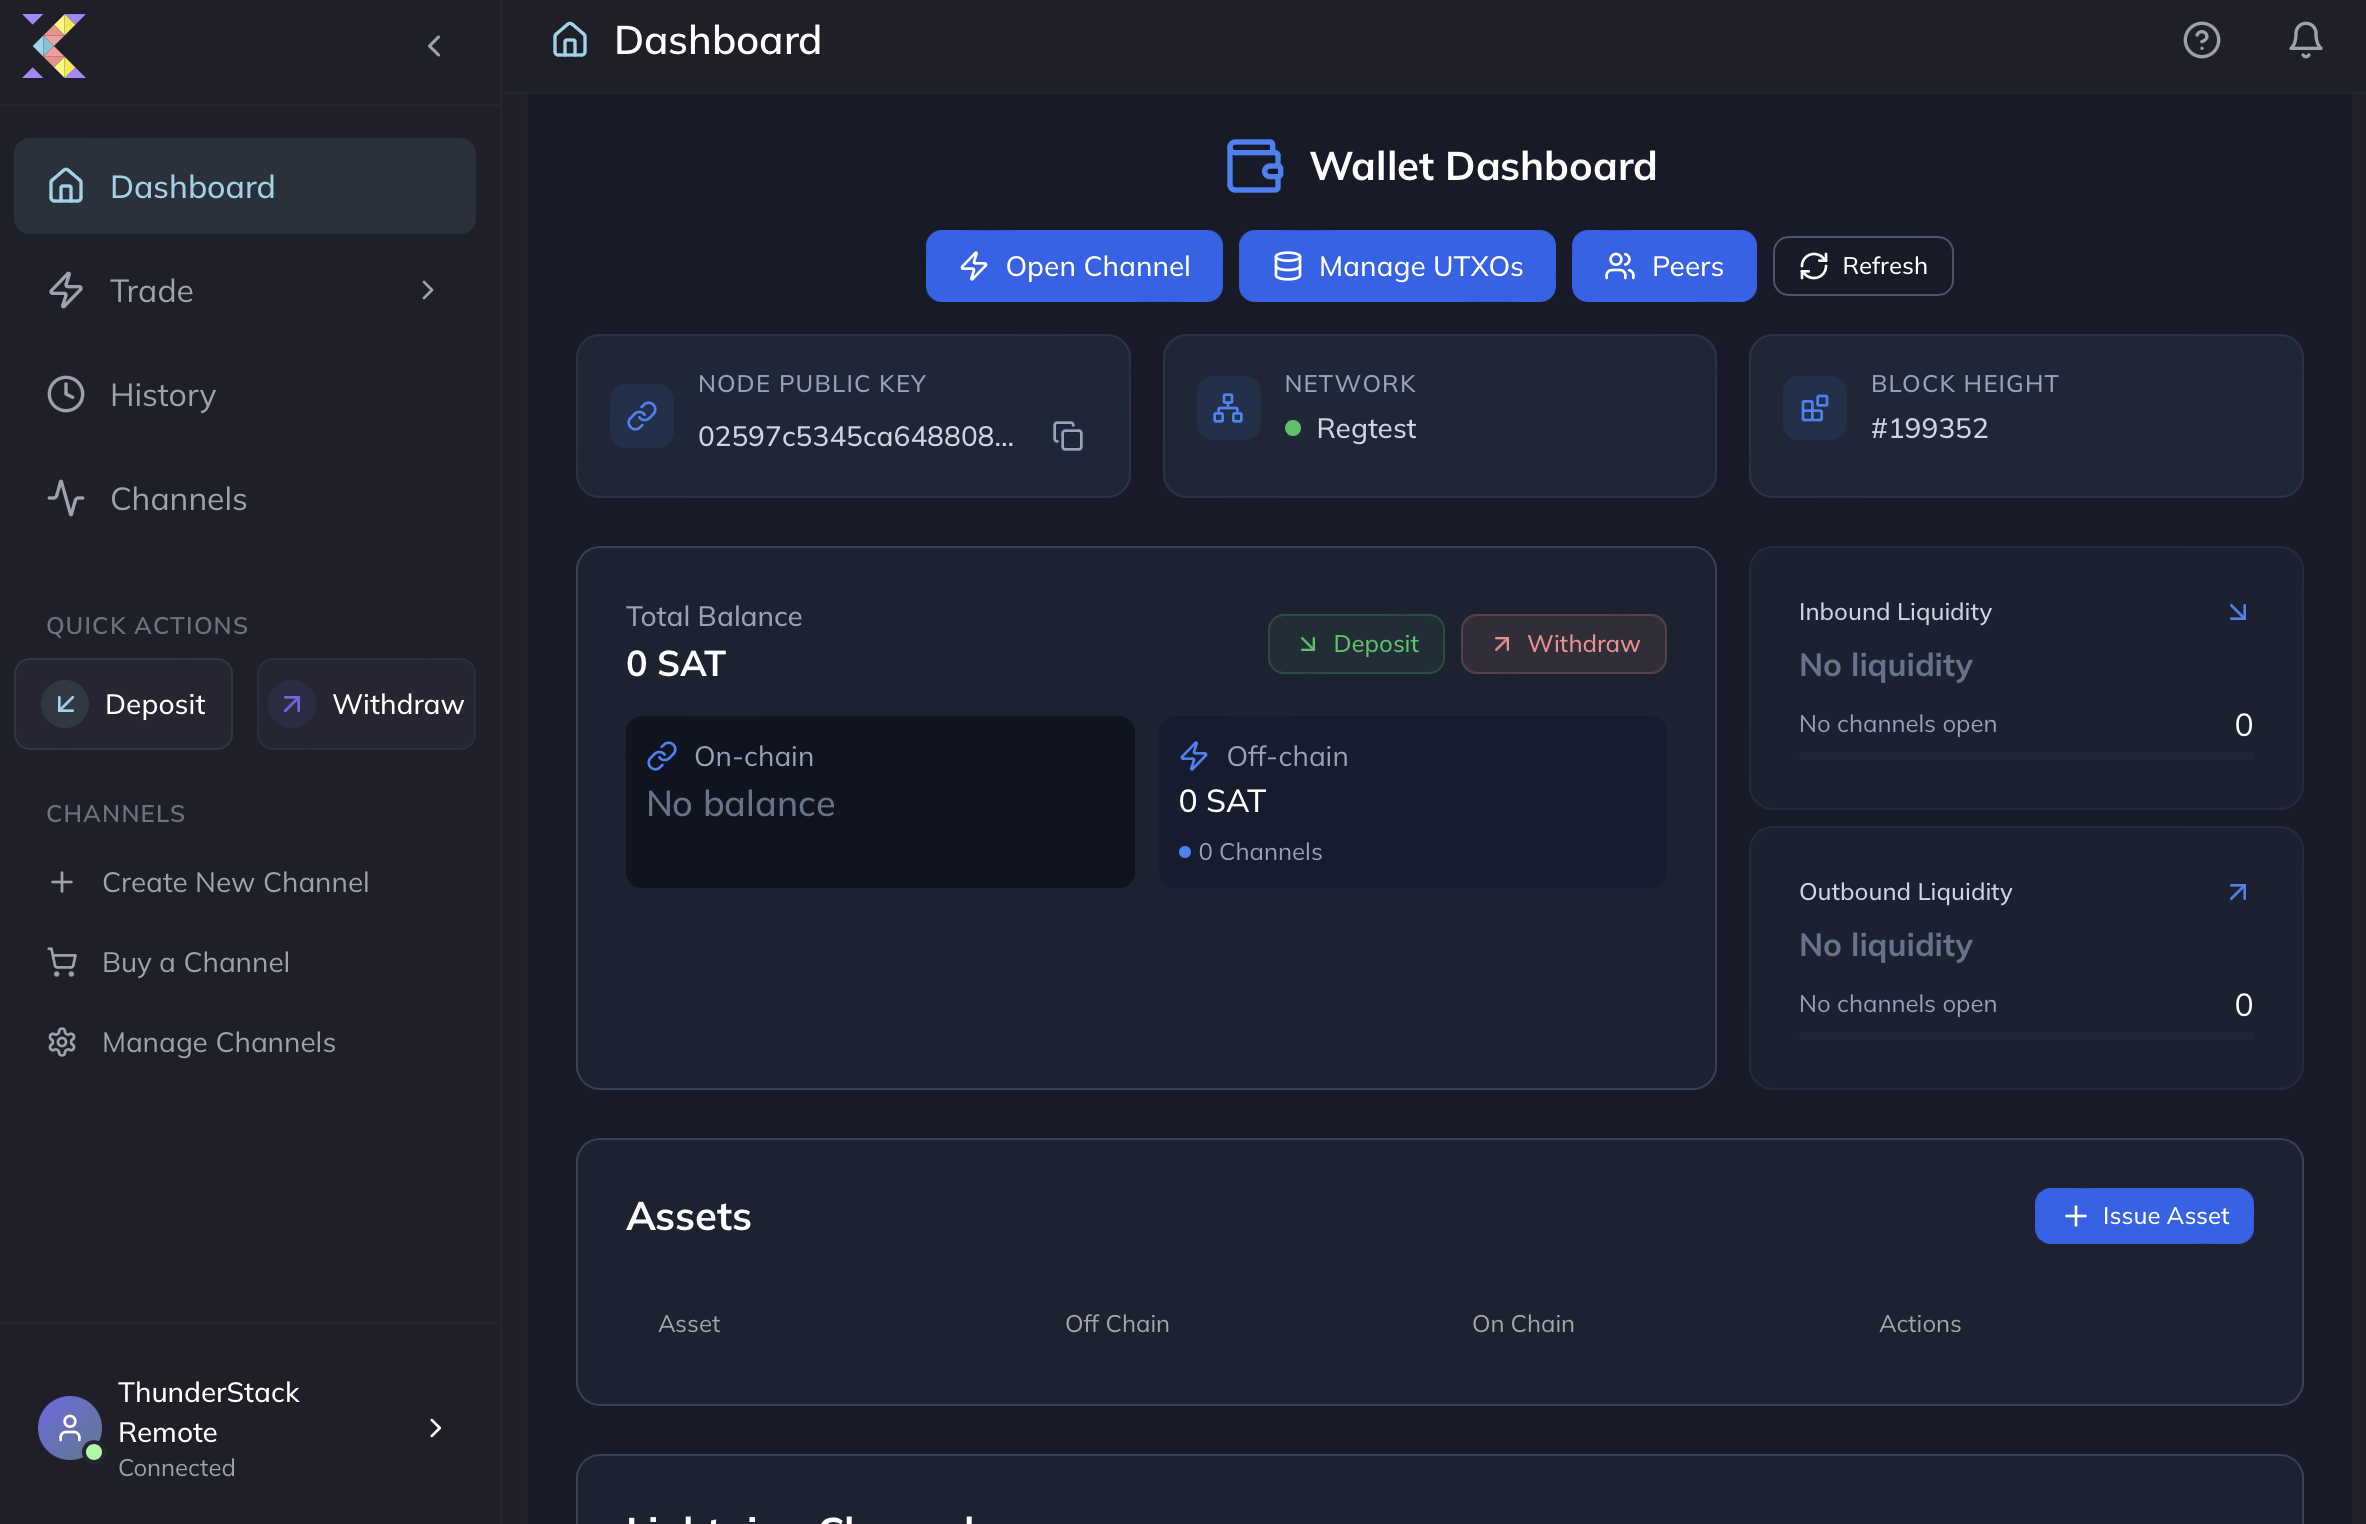
Task: Click Withdraw in Quick Actions
Action: [x=366, y=704]
